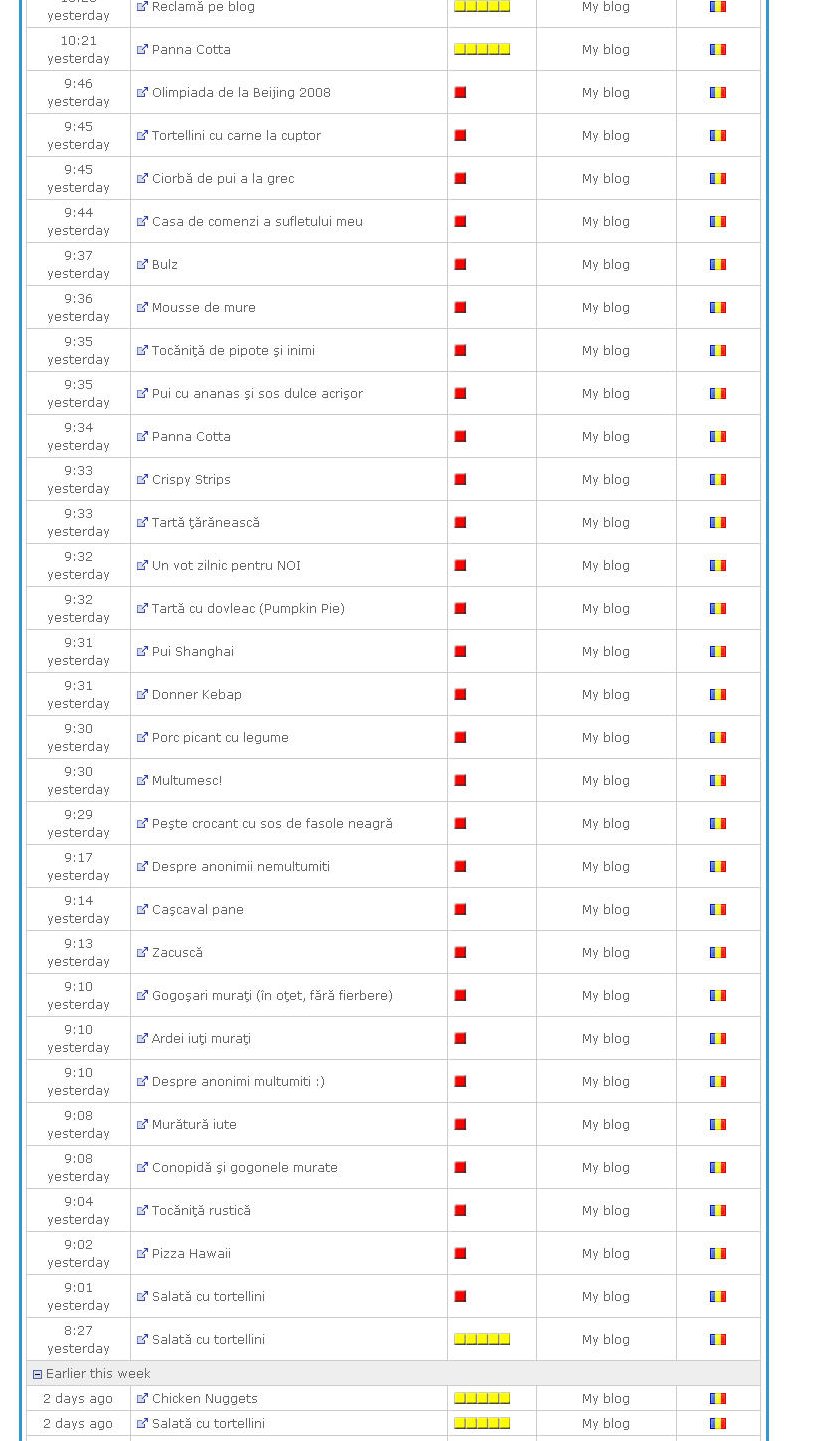Click the Romanian flag in Donner Kebap row

717,695
